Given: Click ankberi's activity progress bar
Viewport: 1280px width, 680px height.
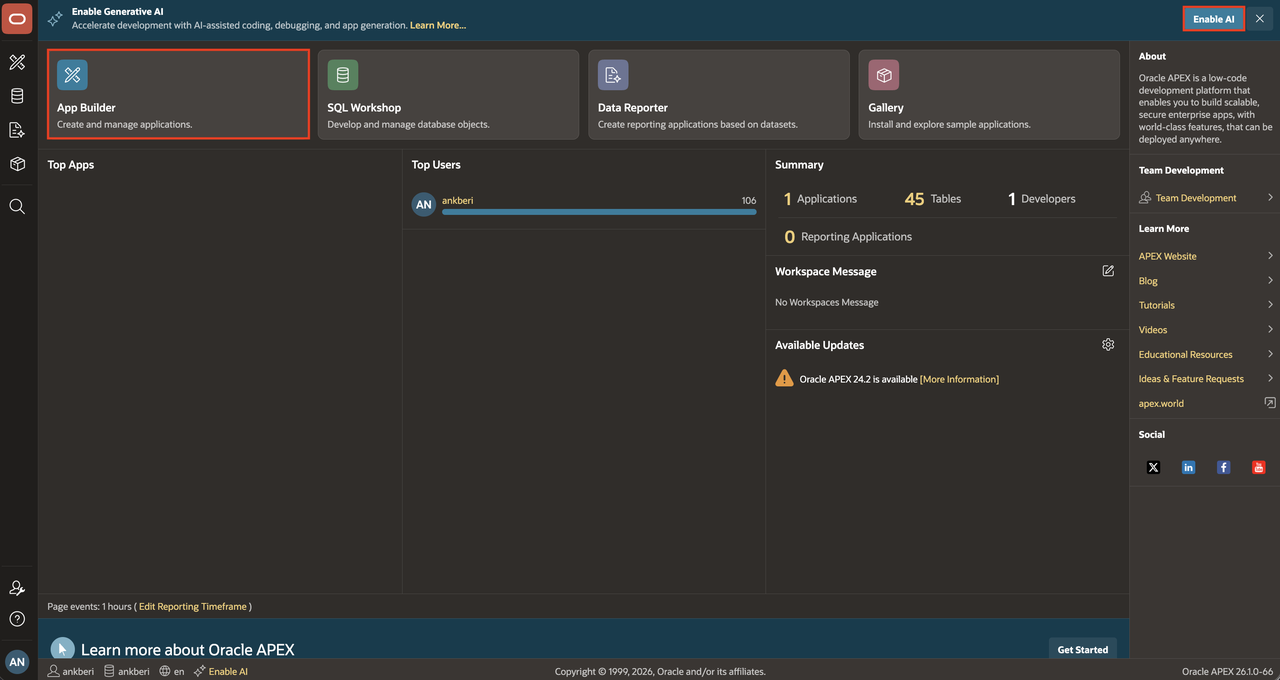Looking at the screenshot, I should click(x=599, y=212).
